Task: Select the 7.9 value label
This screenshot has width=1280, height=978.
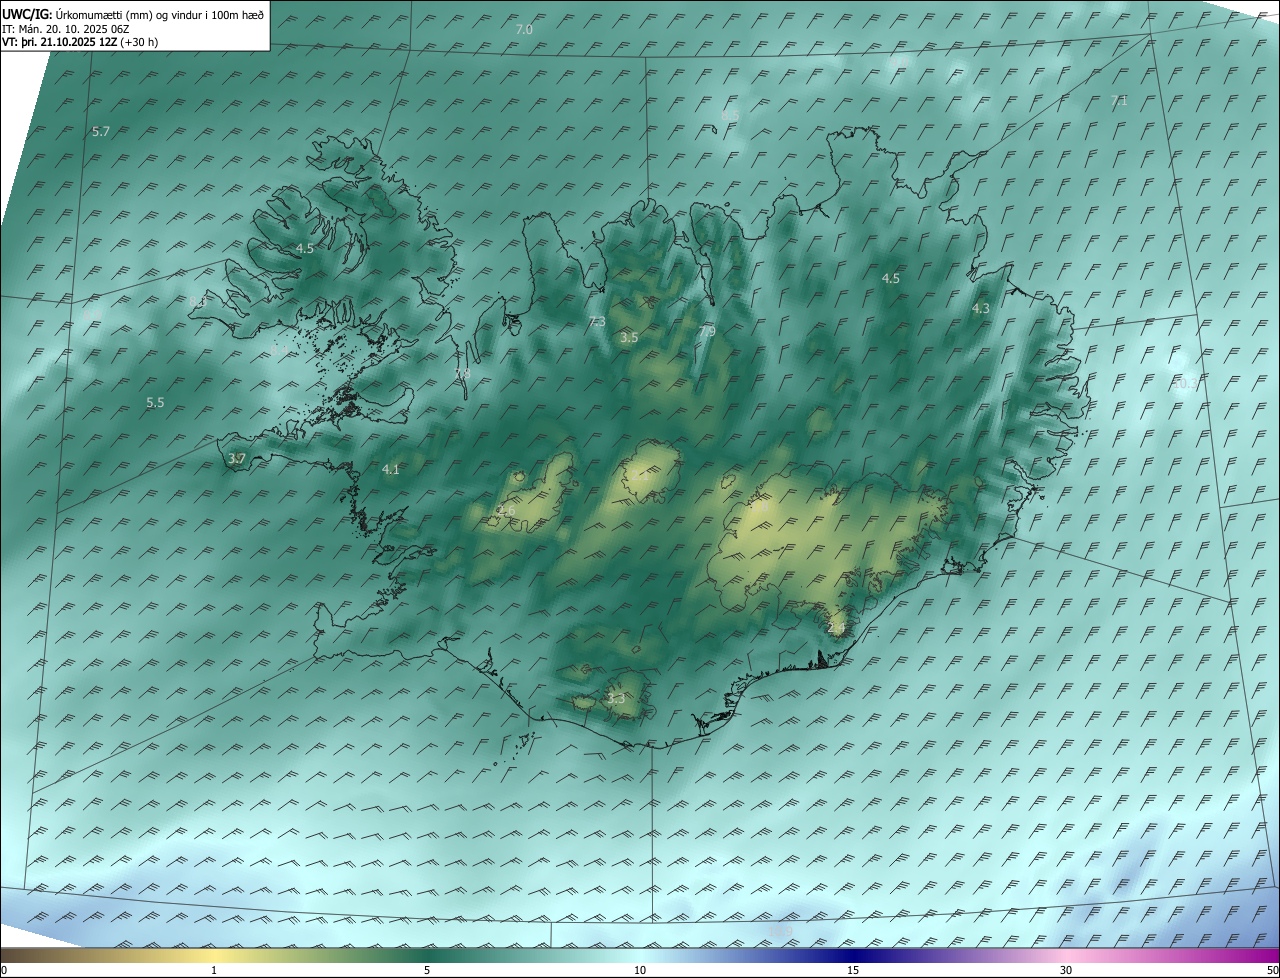Action: [x=707, y=332]
